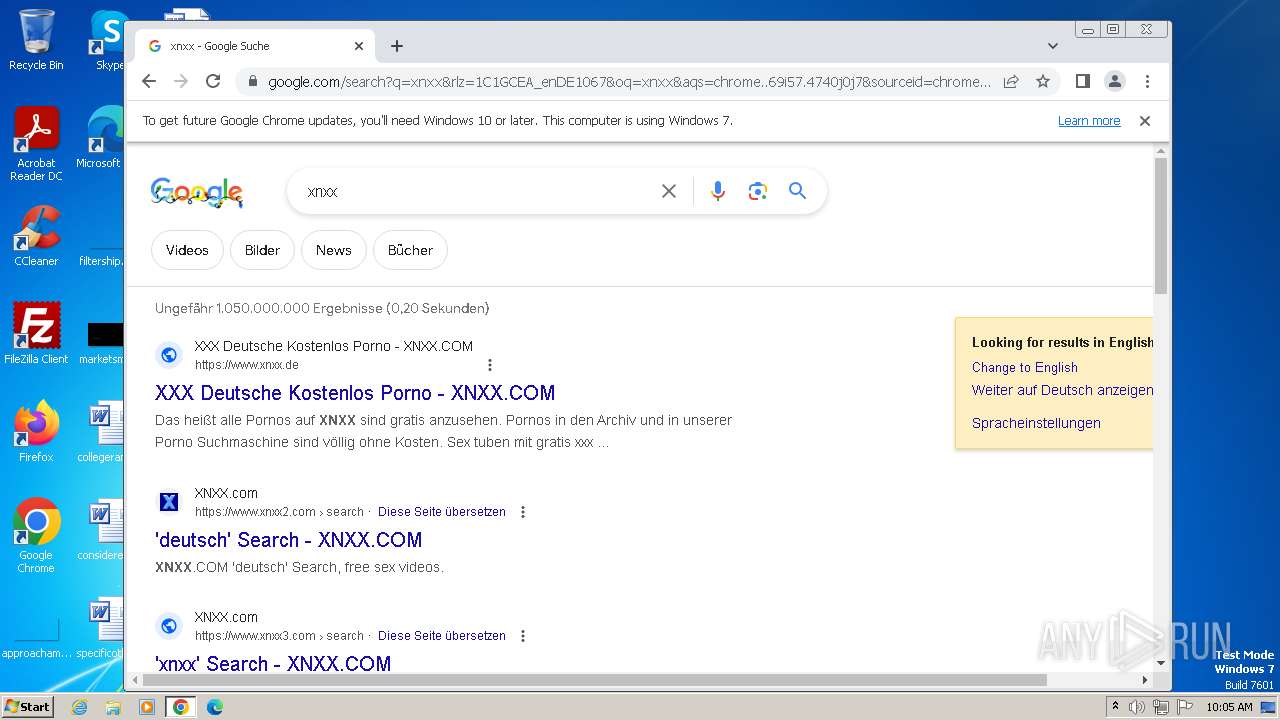Open CCleaner desktop icon
Viewport: 1280px width, 720px height.
36,236
